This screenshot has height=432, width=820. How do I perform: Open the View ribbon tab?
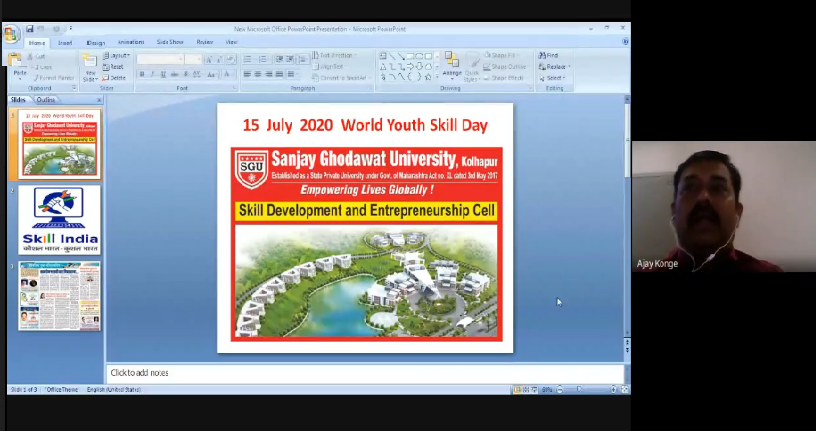coord(231,42)
